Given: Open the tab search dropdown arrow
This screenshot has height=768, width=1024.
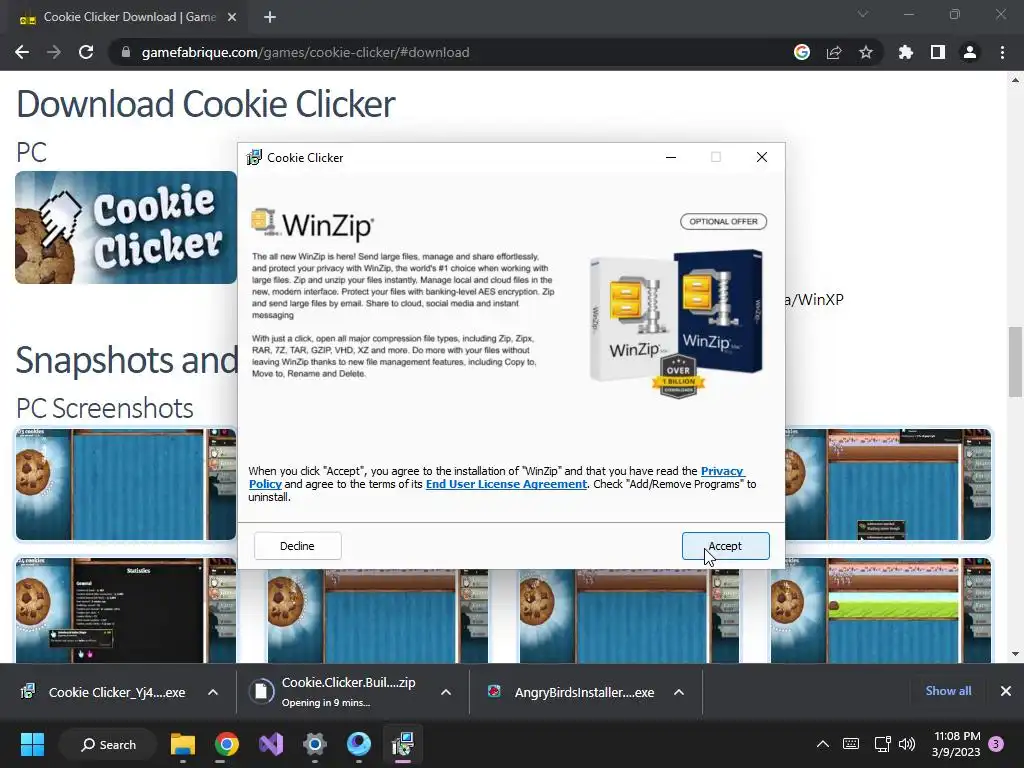Looking at the screenshot, I should (x=863, y=14).
